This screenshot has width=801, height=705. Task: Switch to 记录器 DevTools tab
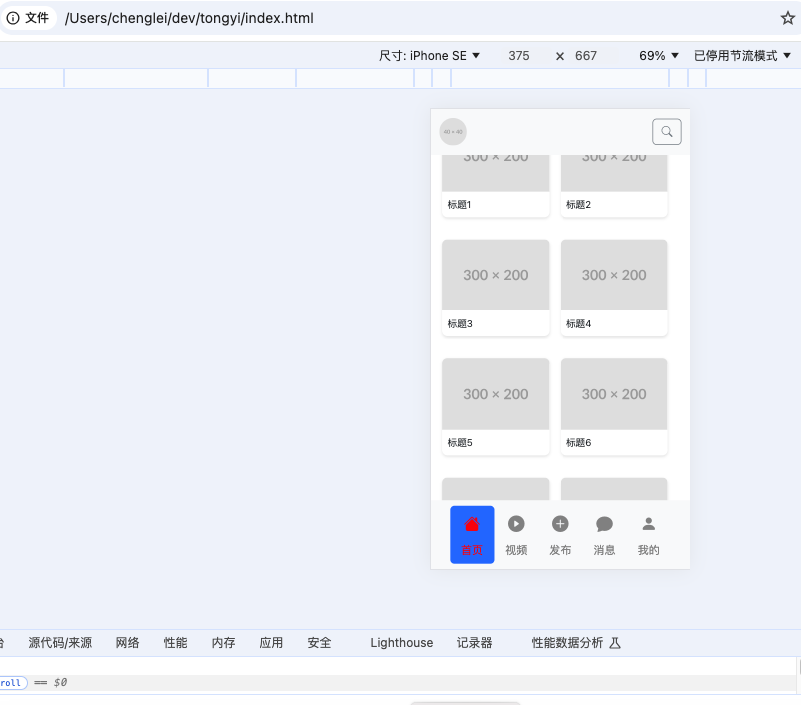[x=475, y=643]
